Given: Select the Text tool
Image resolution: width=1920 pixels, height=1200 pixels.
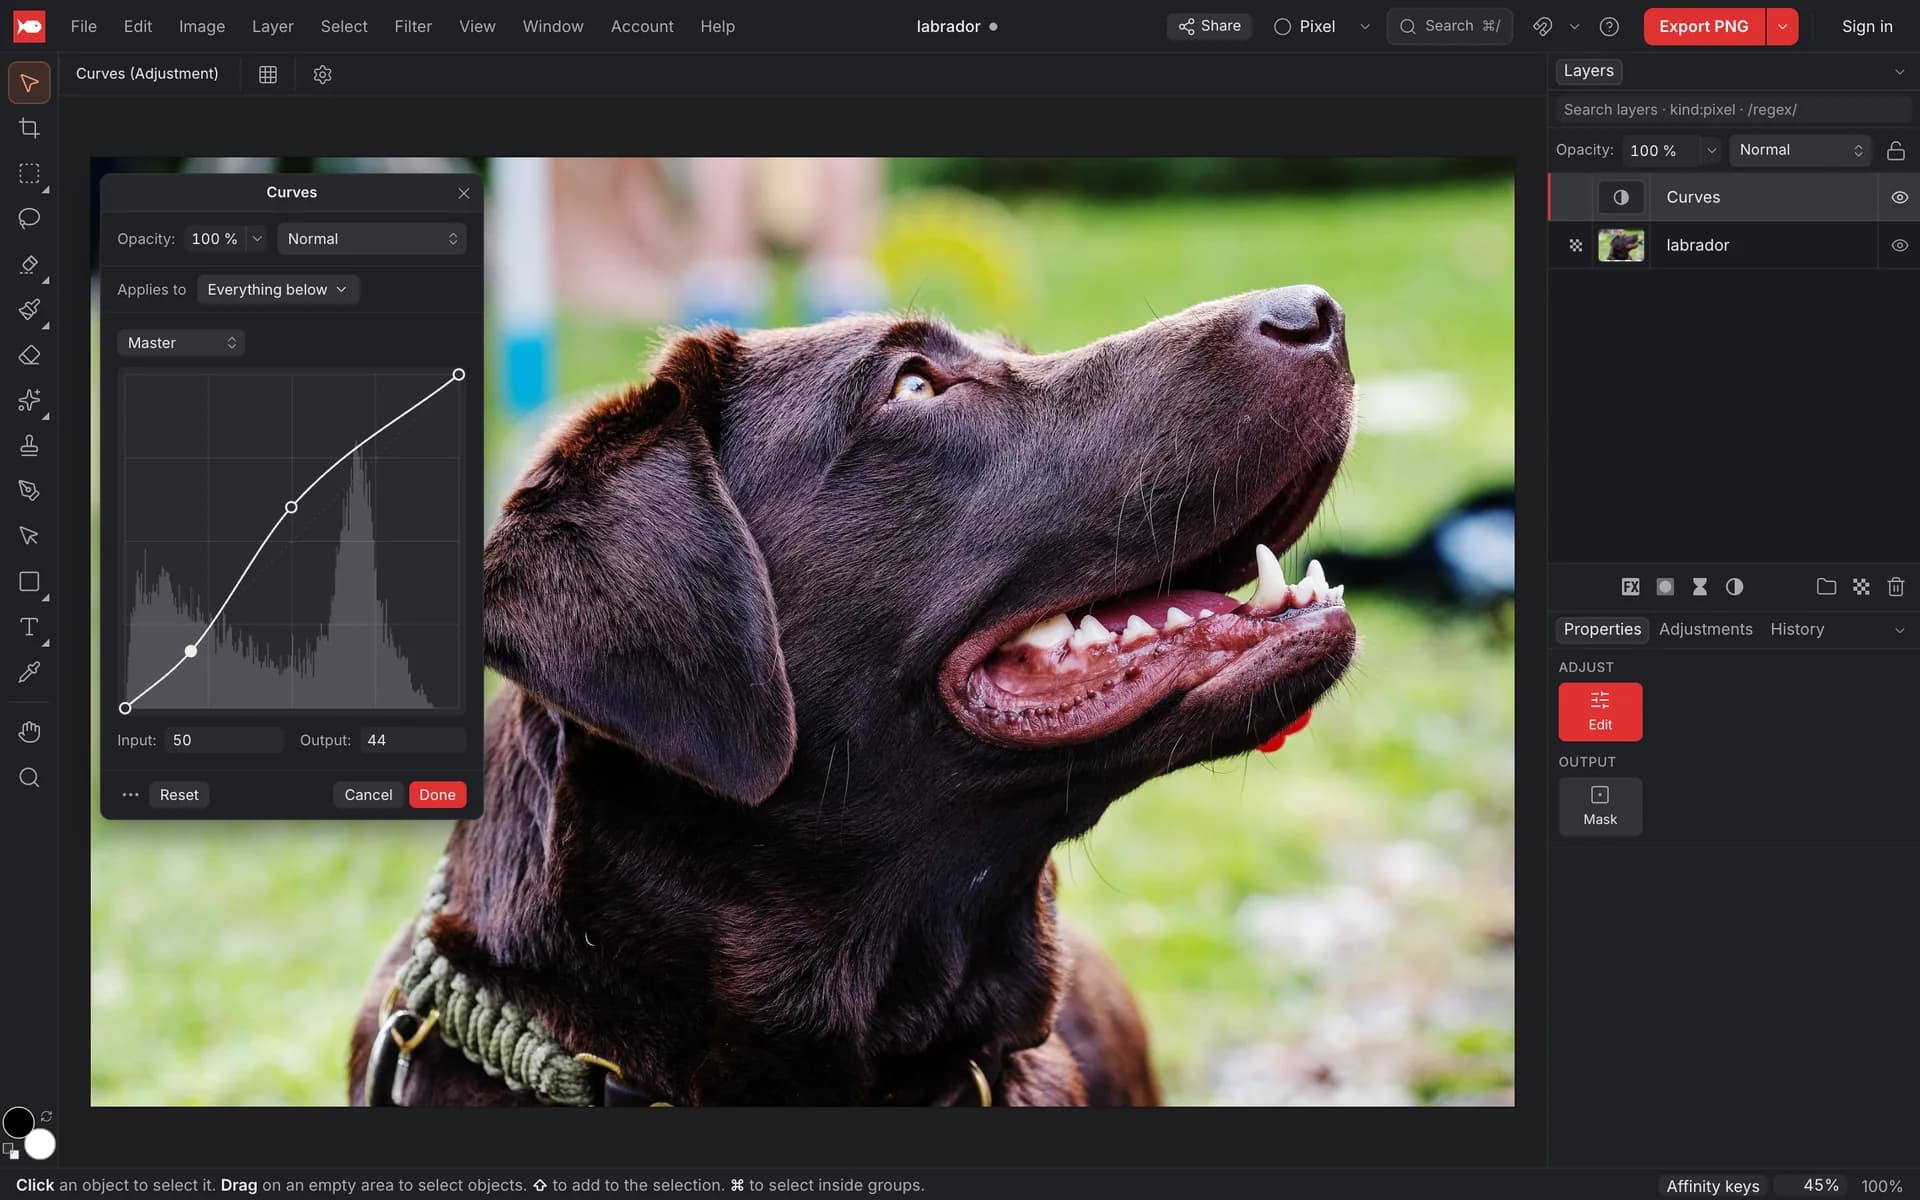Looking at the screenshot, I should tap(29, 627).
